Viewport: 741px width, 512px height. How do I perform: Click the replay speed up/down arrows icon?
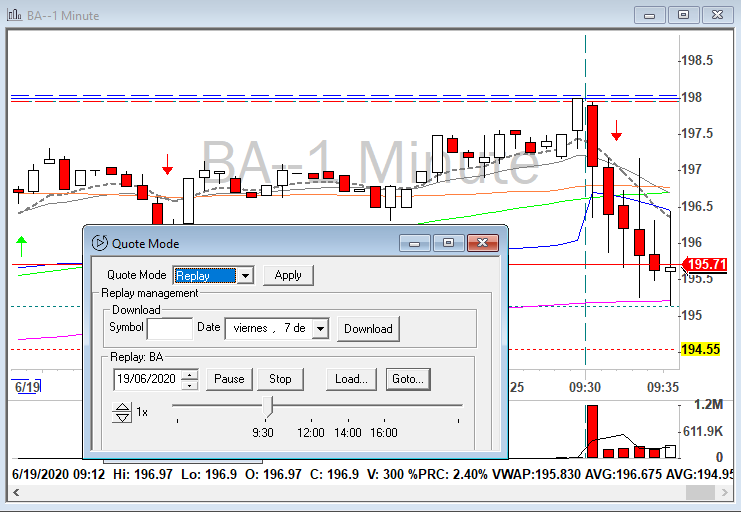122,412
